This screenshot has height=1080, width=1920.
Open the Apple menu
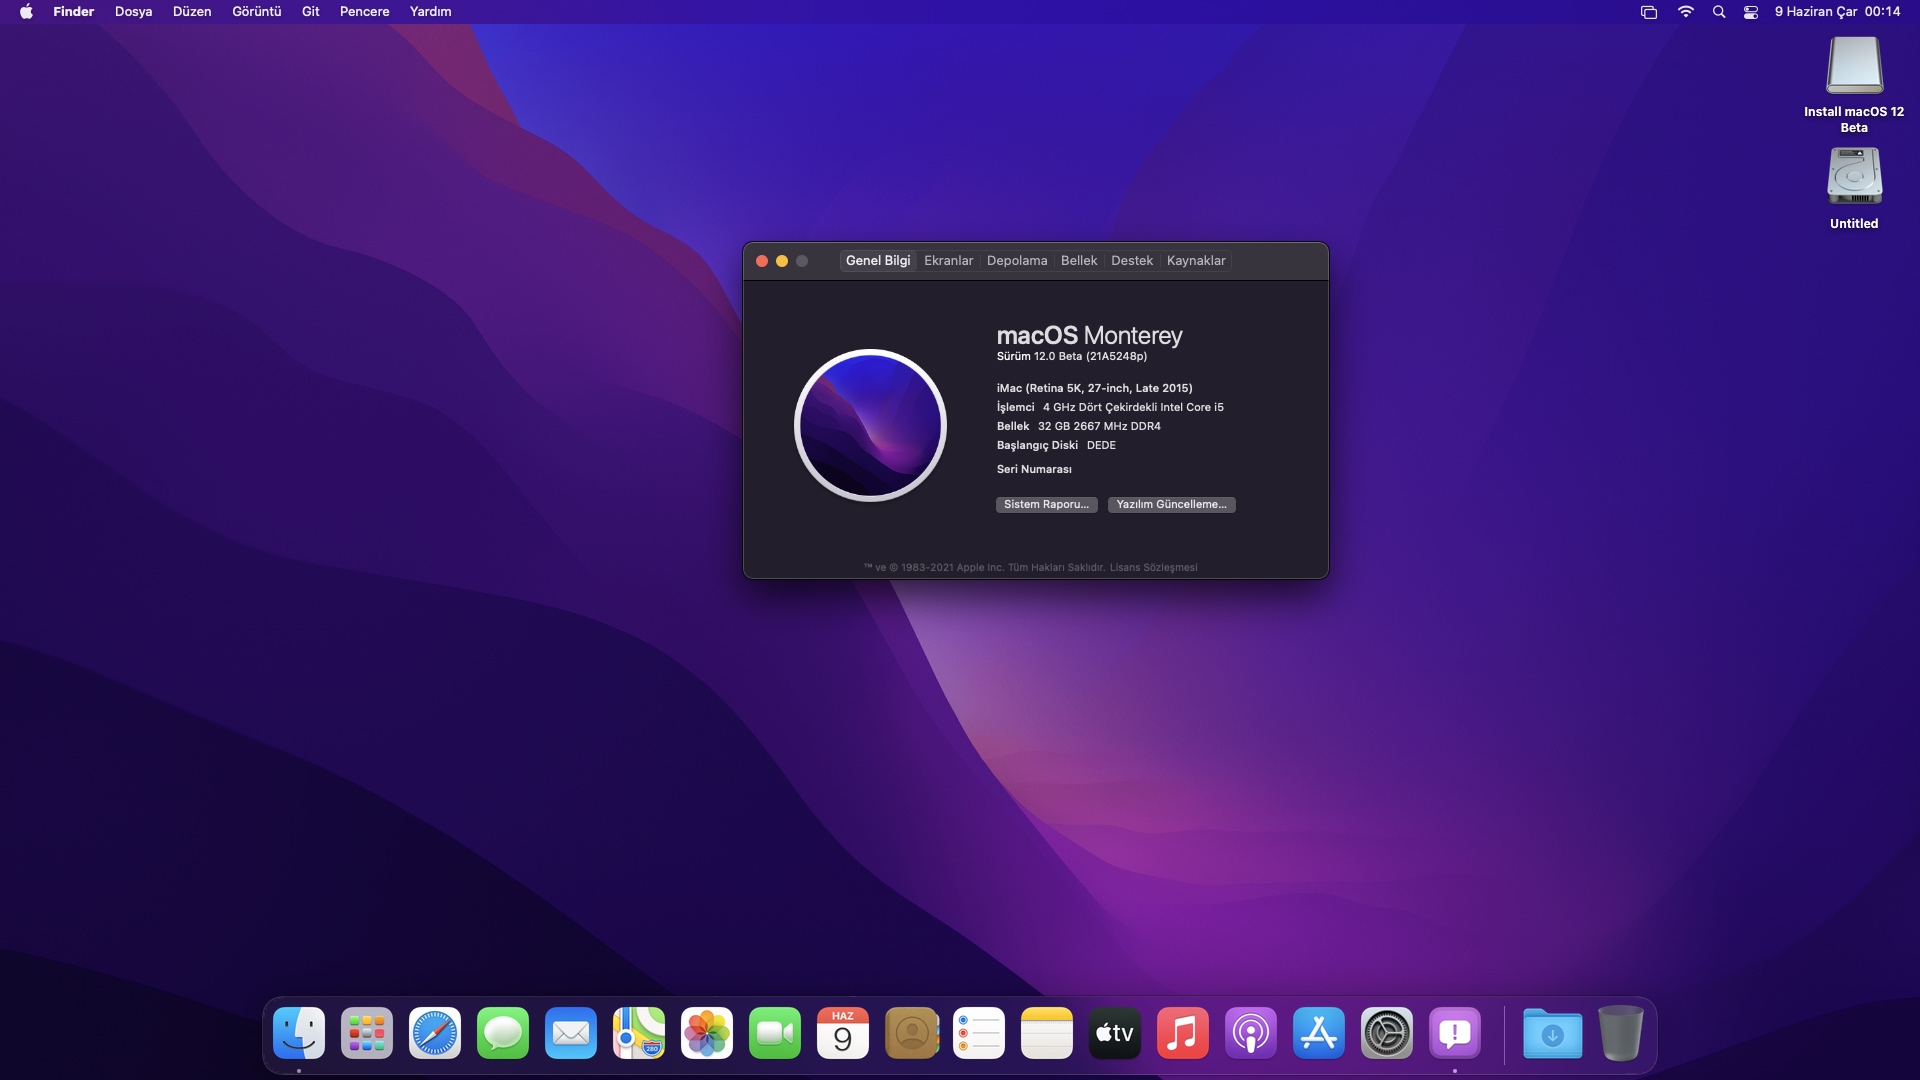[x=26, y=12]
